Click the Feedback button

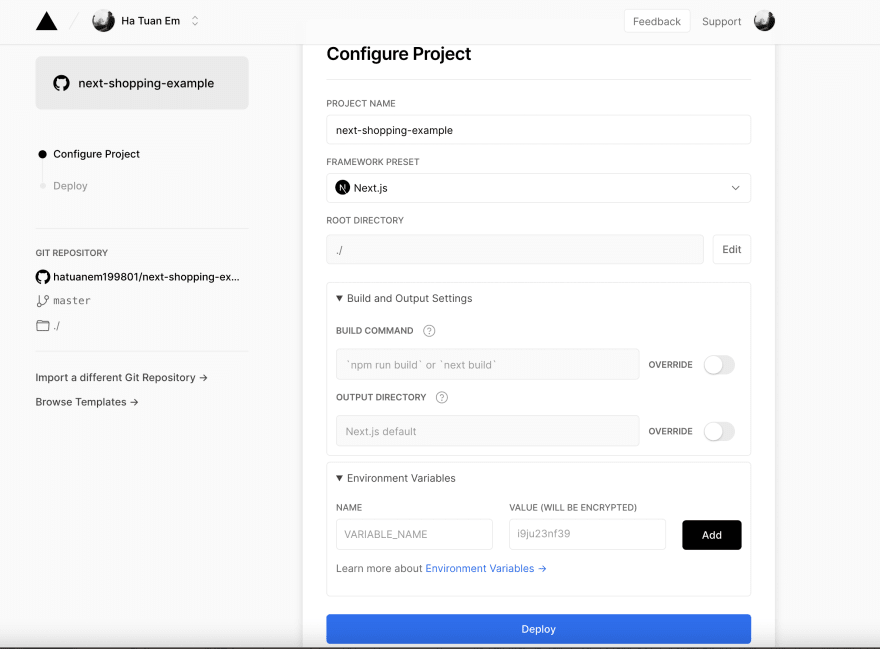(x=657, y=21)
